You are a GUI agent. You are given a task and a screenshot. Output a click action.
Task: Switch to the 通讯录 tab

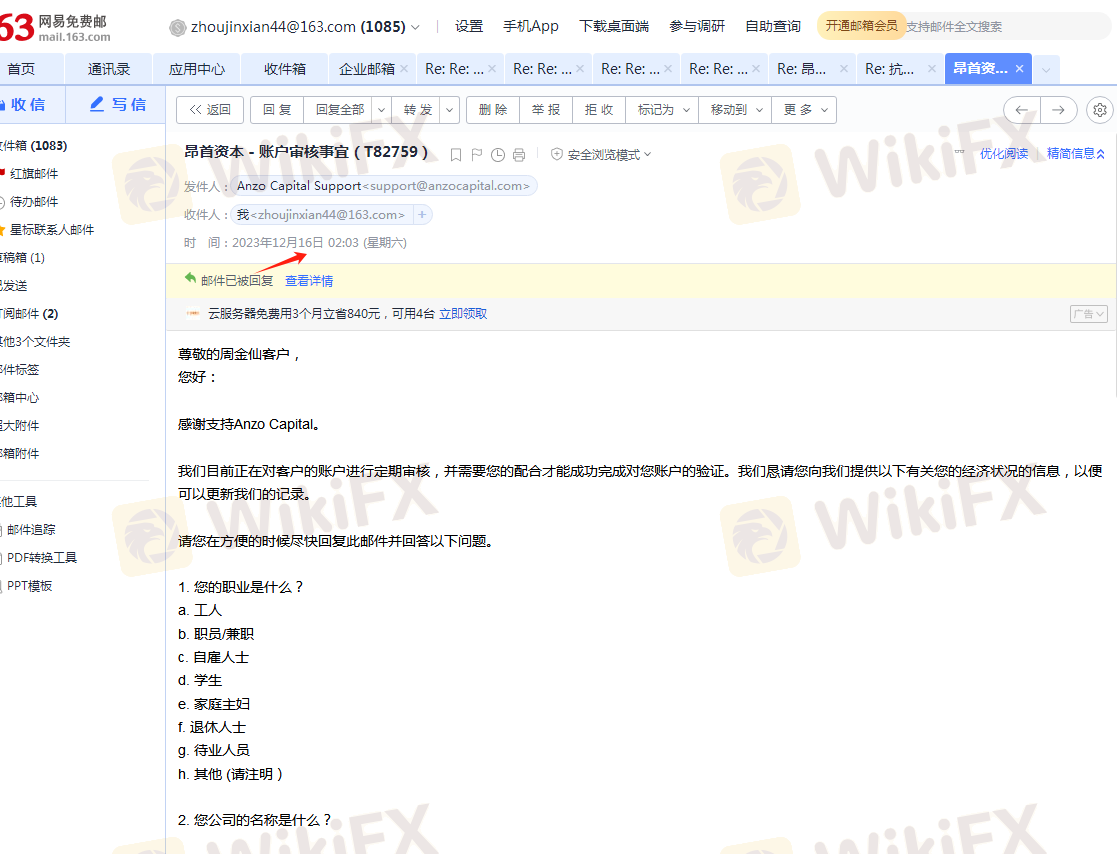coord(109,69)
